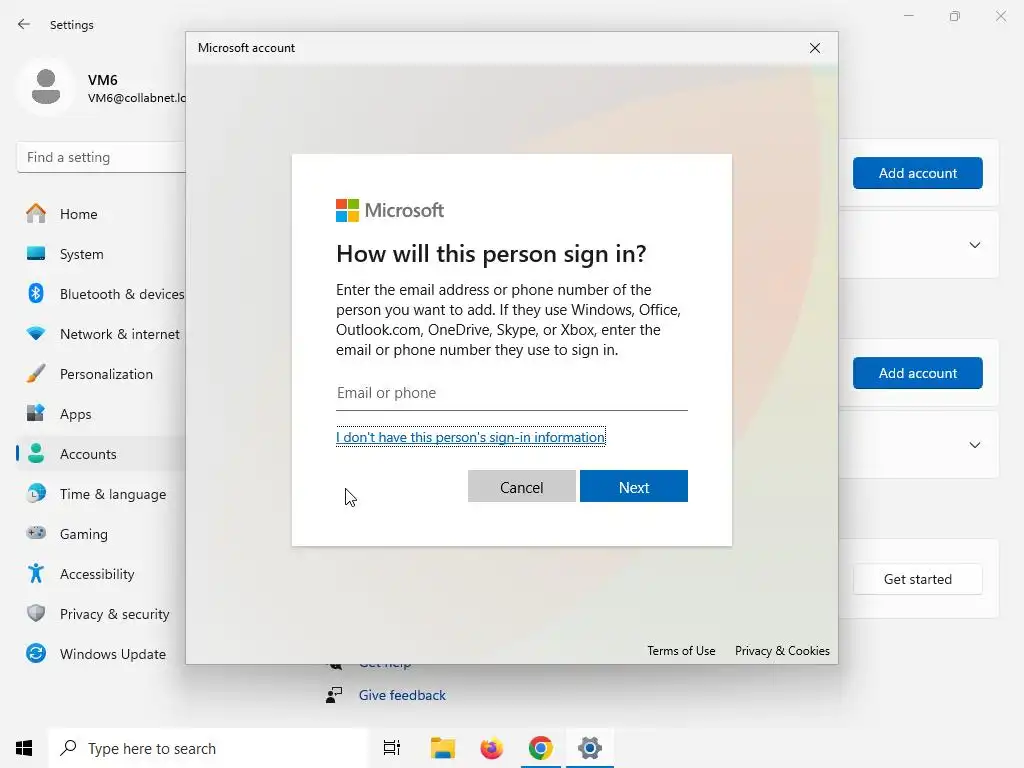
Task: Close the Microsoft account dialog
Action: click(814, 48)
